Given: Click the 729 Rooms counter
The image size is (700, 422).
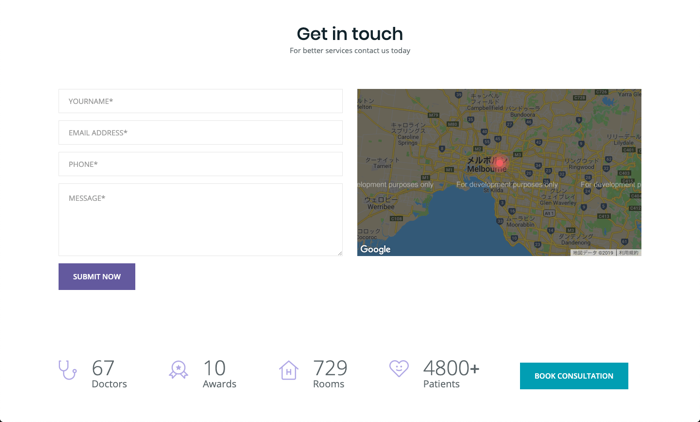Looking at the screenshot, I should 330,374.
